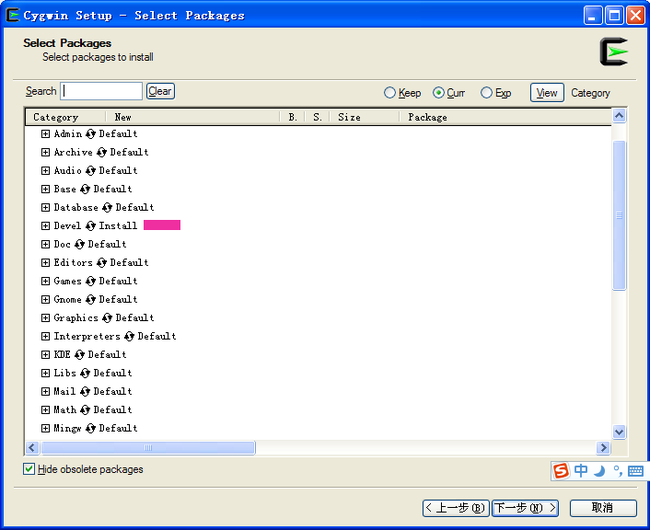Click the B. column header
The image size is (650, 530).
click(293, 117)
